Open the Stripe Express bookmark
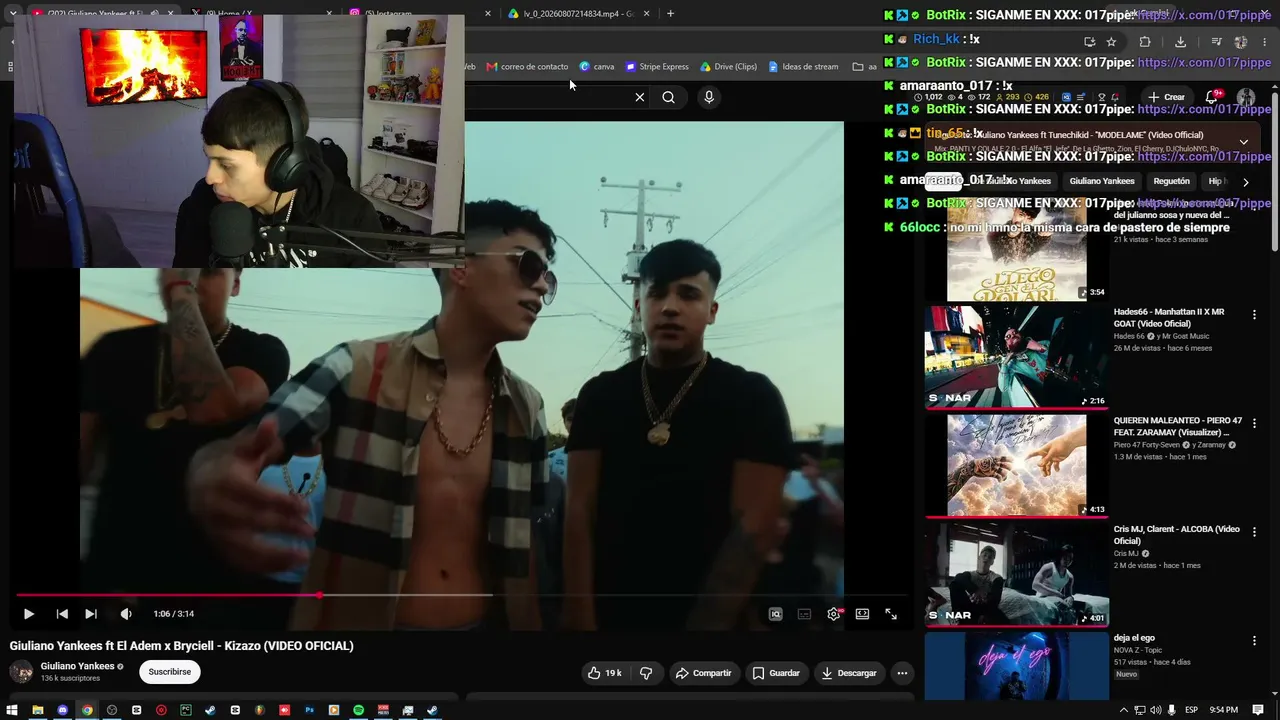 tap(657, 67)
